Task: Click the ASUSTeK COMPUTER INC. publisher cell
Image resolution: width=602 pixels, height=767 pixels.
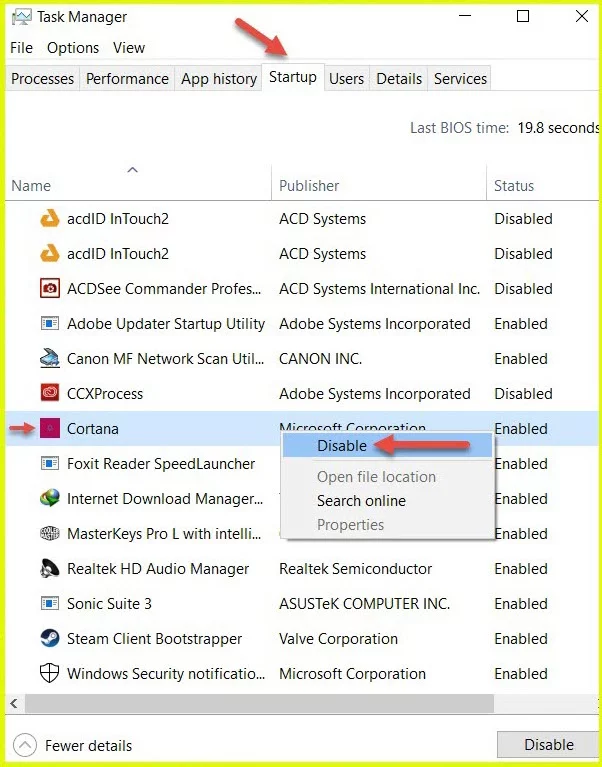Action: coord(364,603)
